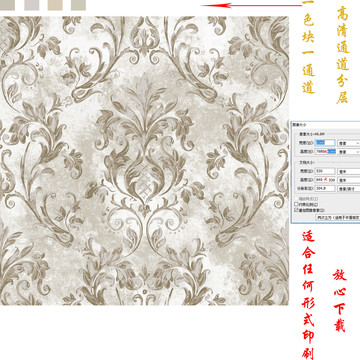Open the document height unit dropdown

point(349,180)
